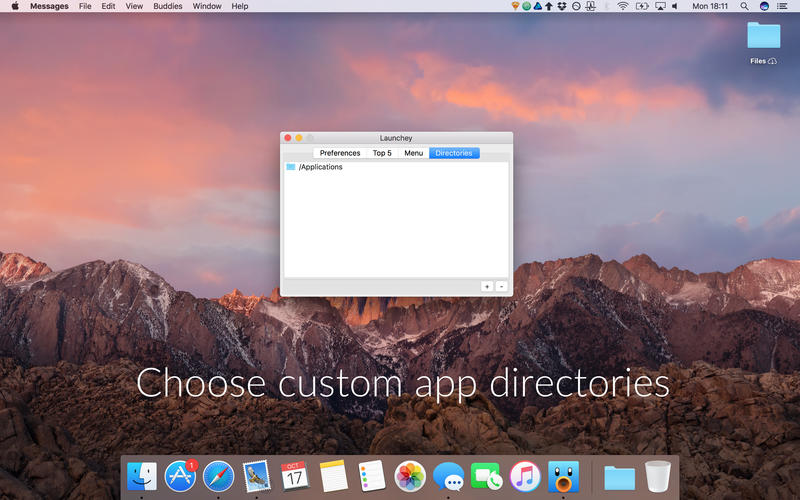This screenshot has width=800, height=500.
Task: Launch Photos from the Dock
Action: 410,476
